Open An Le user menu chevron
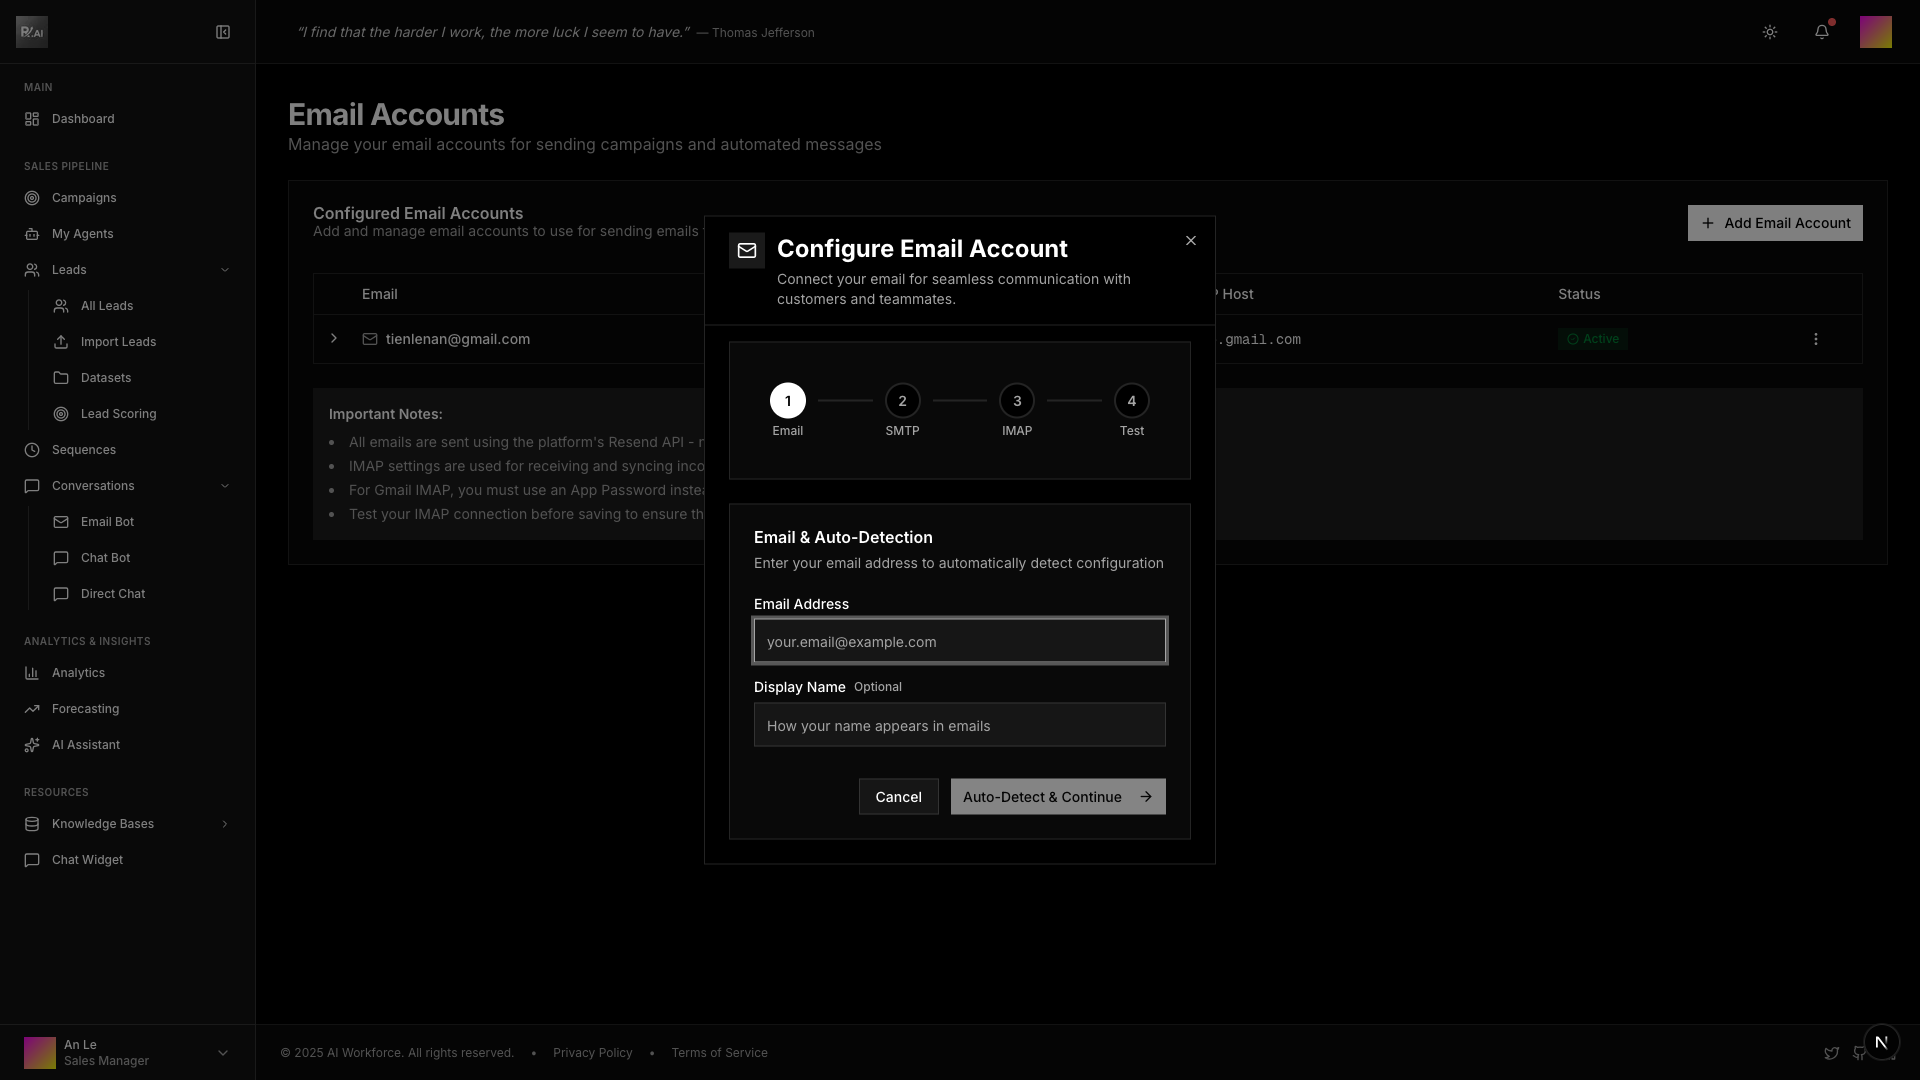 click(222, 1053)
